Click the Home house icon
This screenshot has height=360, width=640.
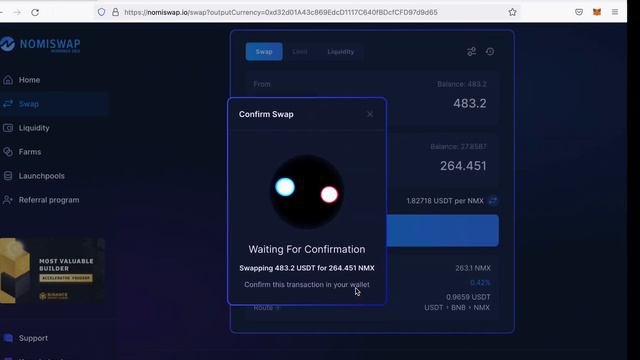pos(8,80)
